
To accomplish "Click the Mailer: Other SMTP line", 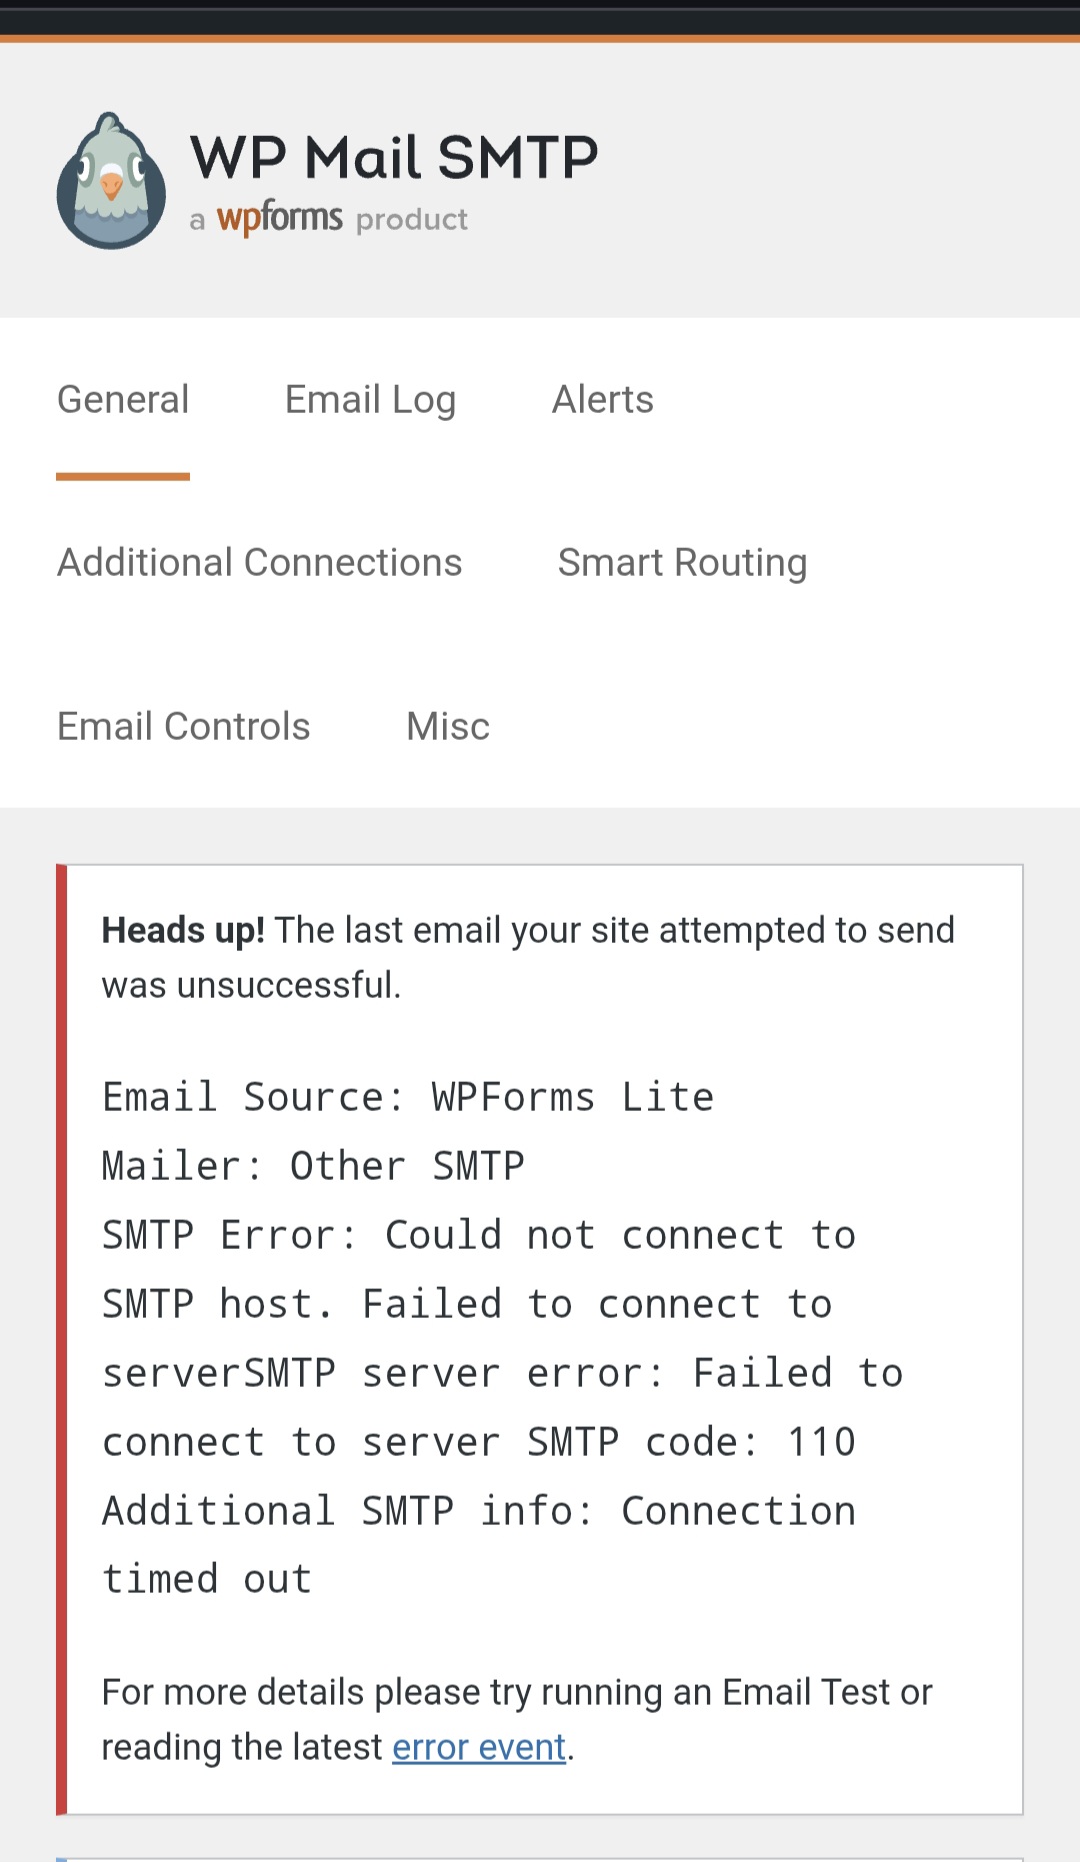I will (313, 1166).
